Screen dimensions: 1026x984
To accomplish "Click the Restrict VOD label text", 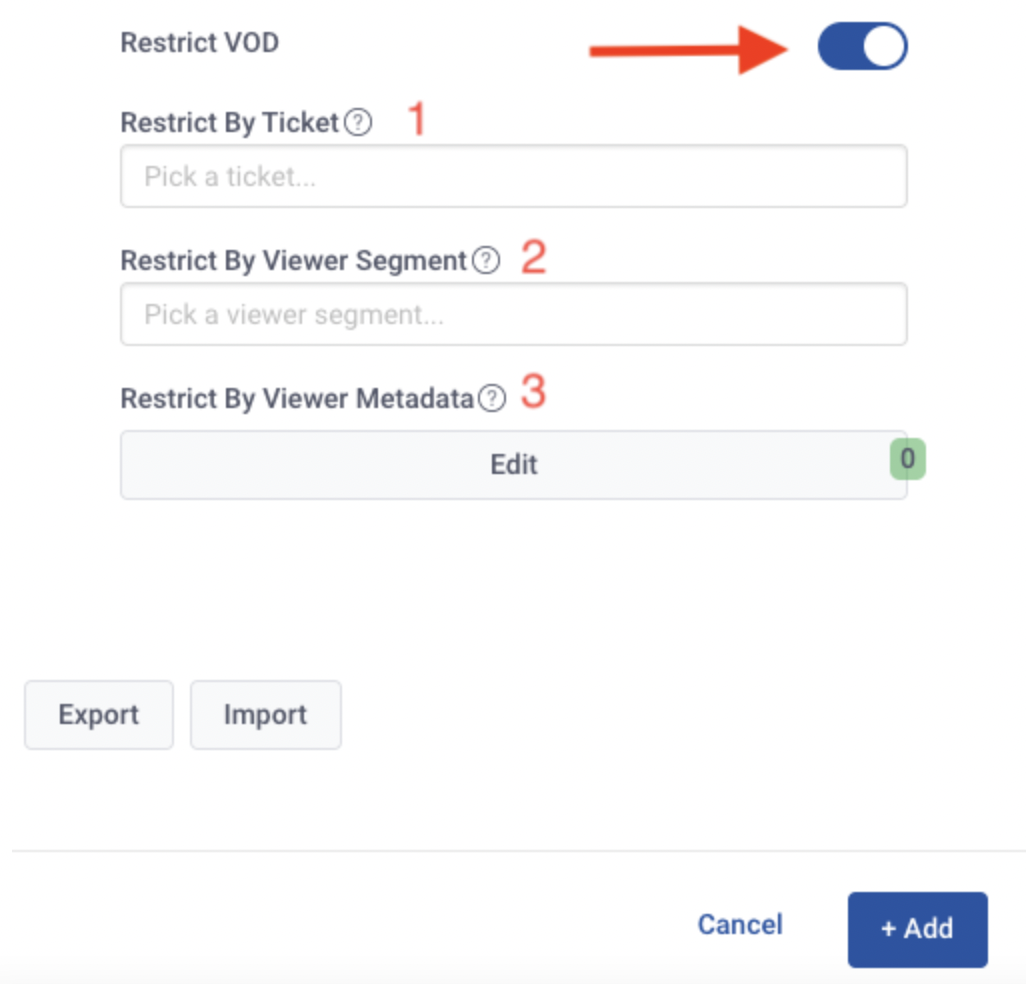I will (x=200, y=43).
